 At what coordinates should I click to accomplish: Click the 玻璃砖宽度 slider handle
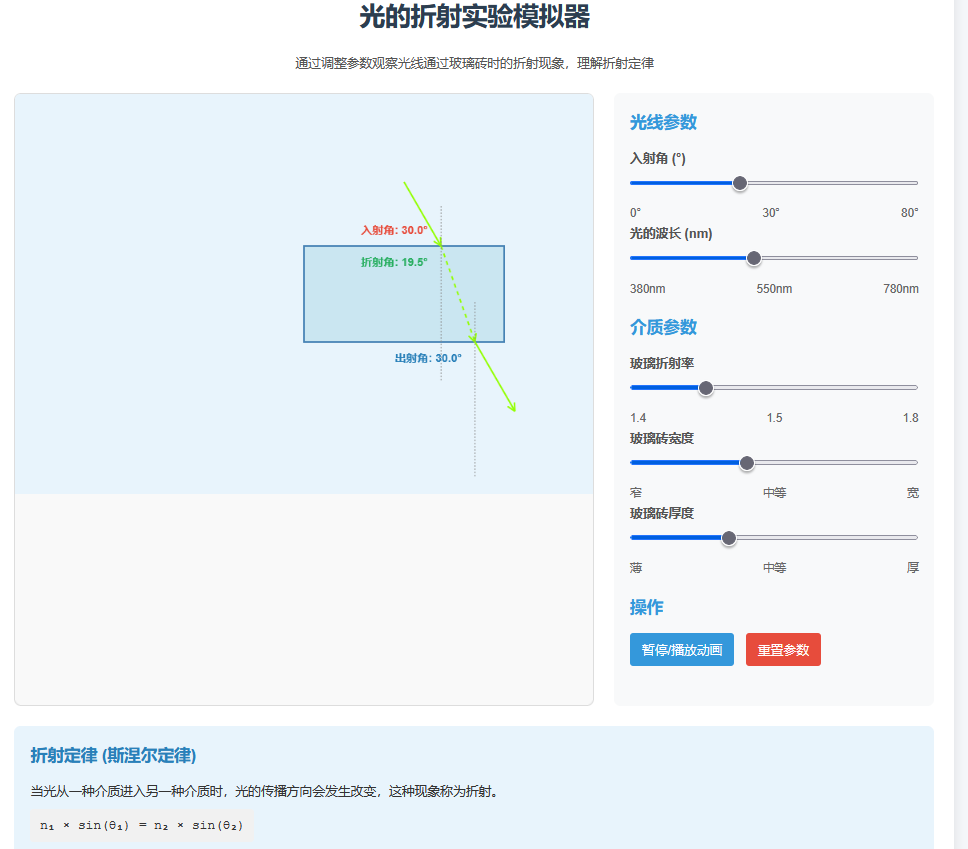tap(746, 463)
